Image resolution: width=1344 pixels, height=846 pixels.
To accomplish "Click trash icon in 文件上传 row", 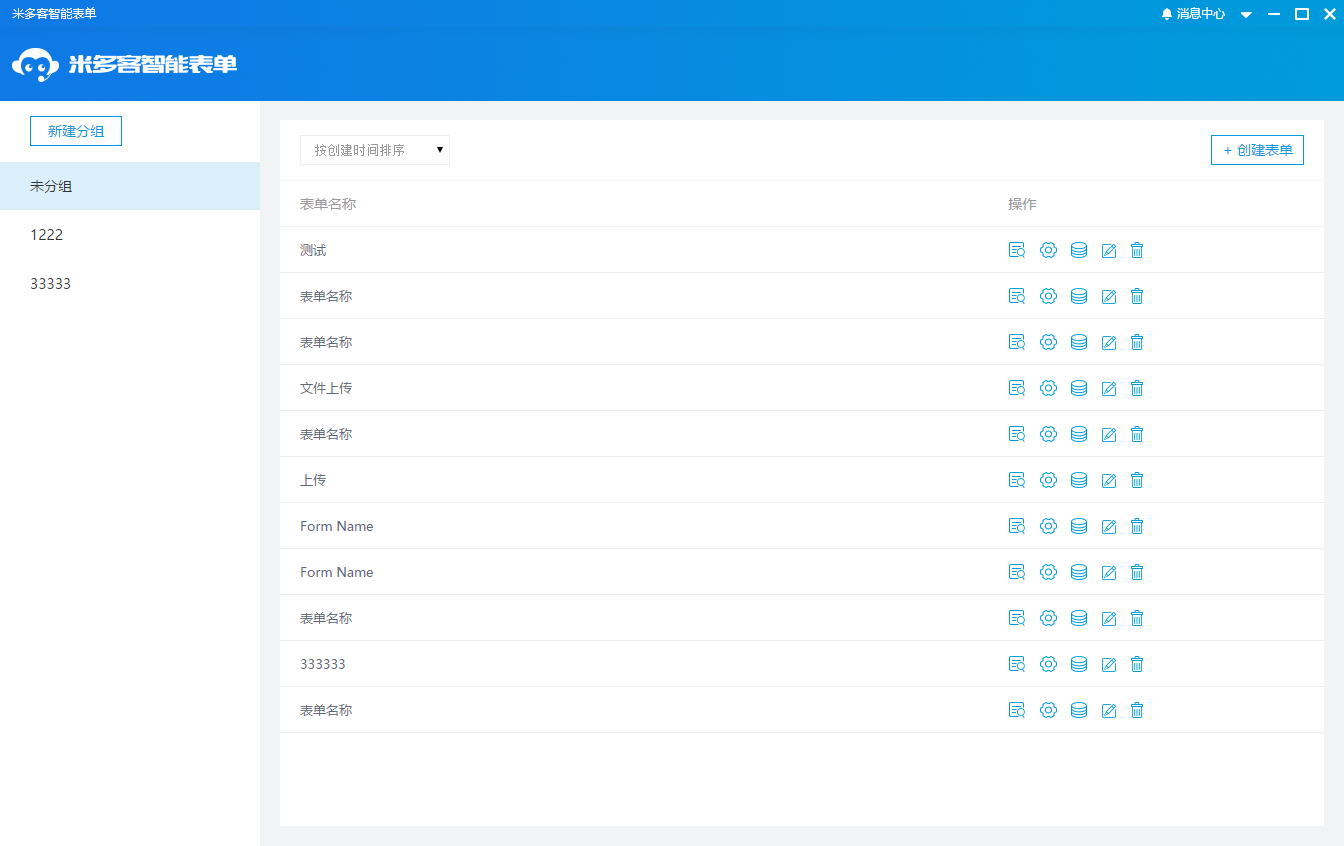I will [1137, 388].
